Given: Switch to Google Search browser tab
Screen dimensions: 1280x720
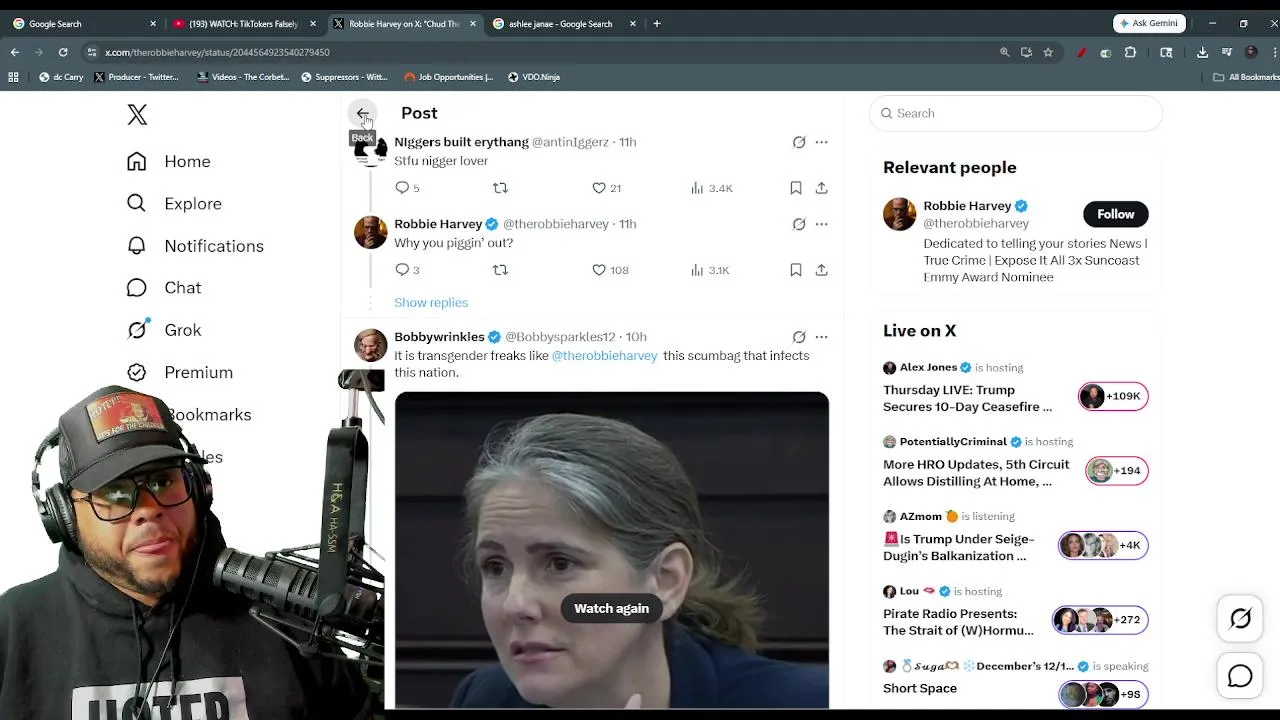Looking at the screenshot, I should pyautogui.click(x=83, y=24).
